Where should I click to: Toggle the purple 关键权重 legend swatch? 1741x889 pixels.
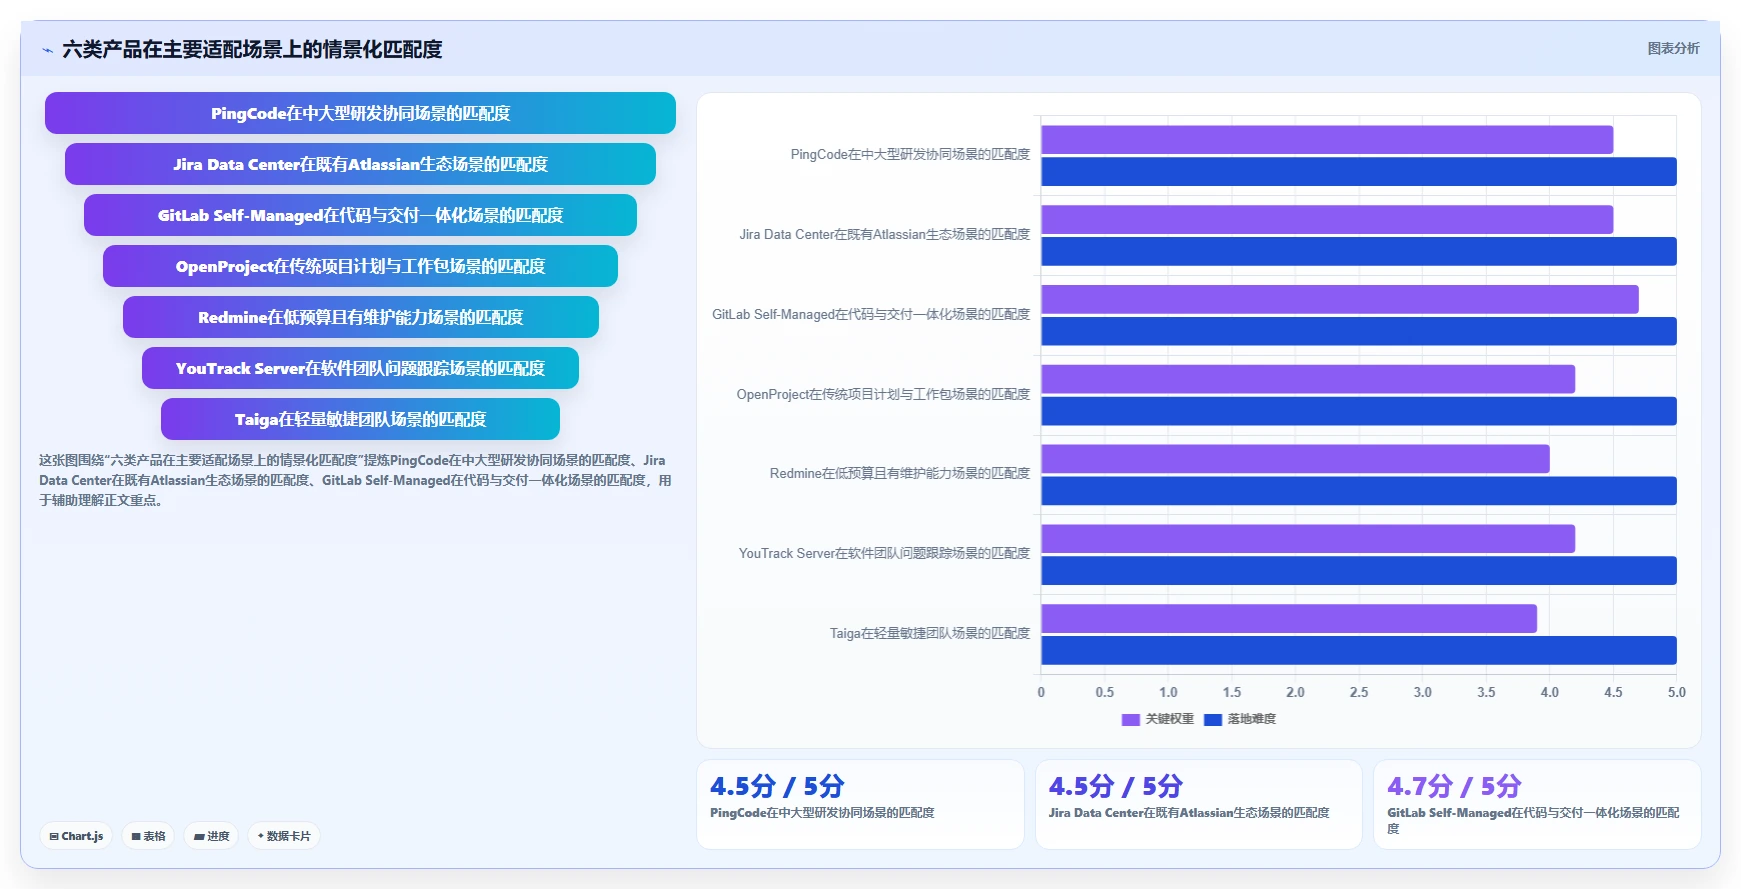1131,720
